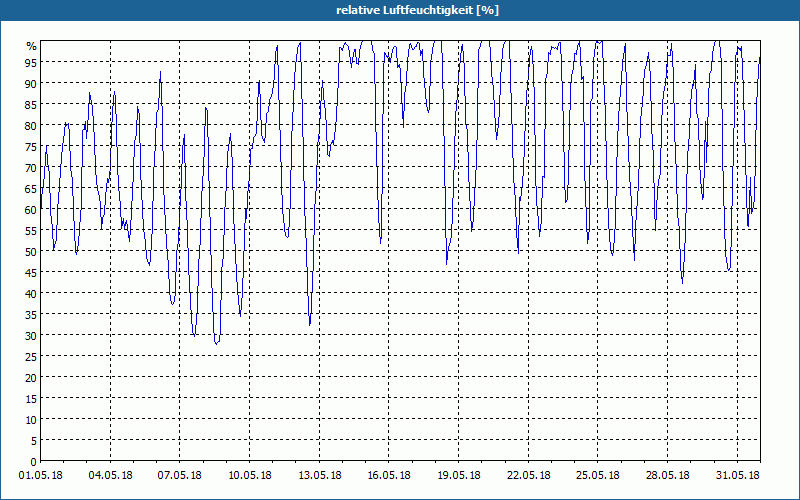Click the y-axis value 85
This screenshot has width=800, height=500.
31,104
